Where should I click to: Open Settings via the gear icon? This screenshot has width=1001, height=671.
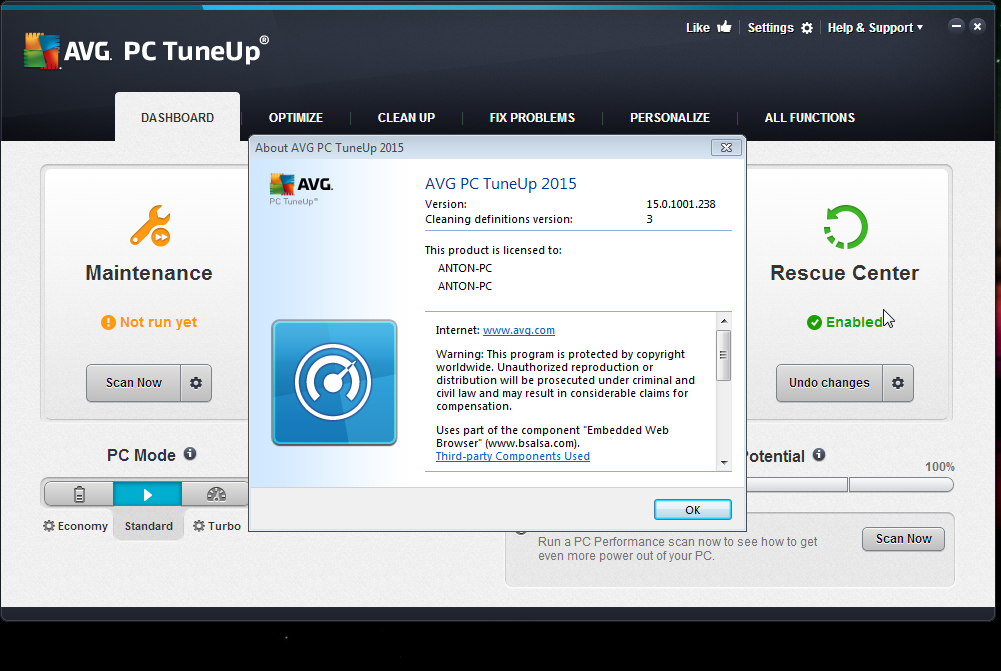click(x=807, y=28)
